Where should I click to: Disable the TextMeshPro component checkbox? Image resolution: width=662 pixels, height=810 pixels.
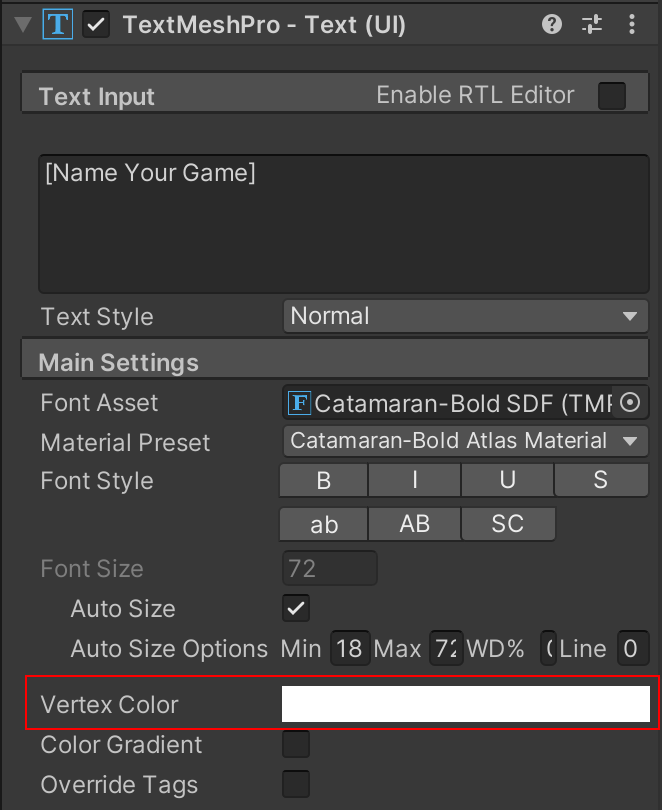pyautogui.click(x=97, y=25)
